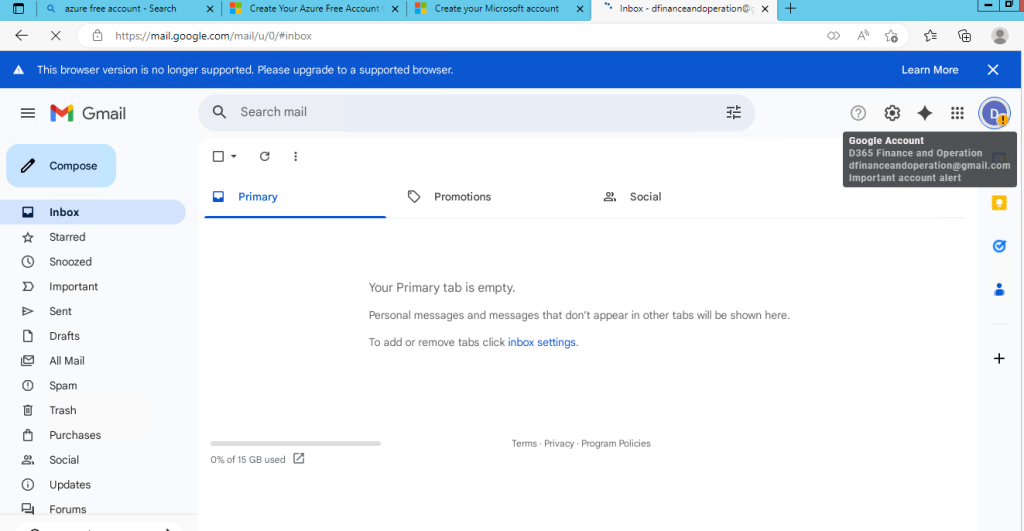Screen dimensions: 1024x531
Task: Switch to the Promotions tab
Action: 462,197
